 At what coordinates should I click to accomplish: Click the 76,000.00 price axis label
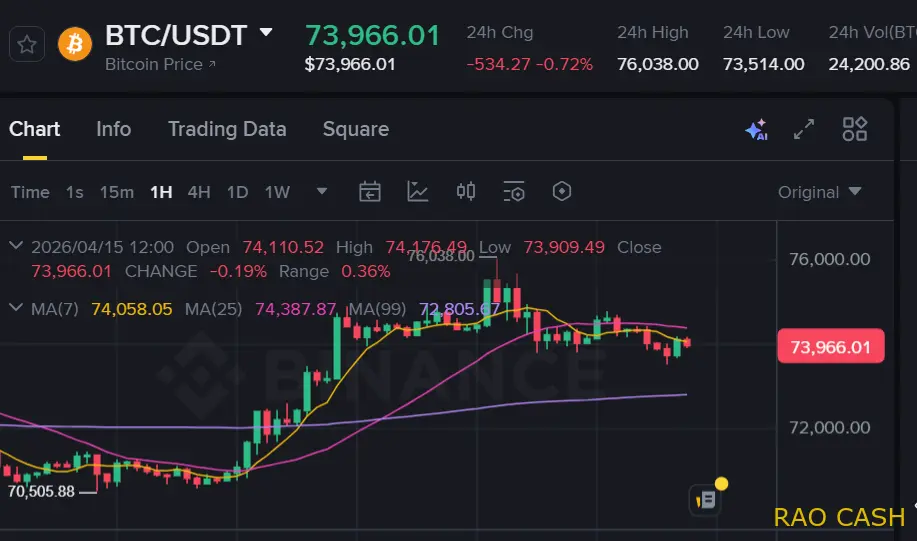(x=829, y=259)
